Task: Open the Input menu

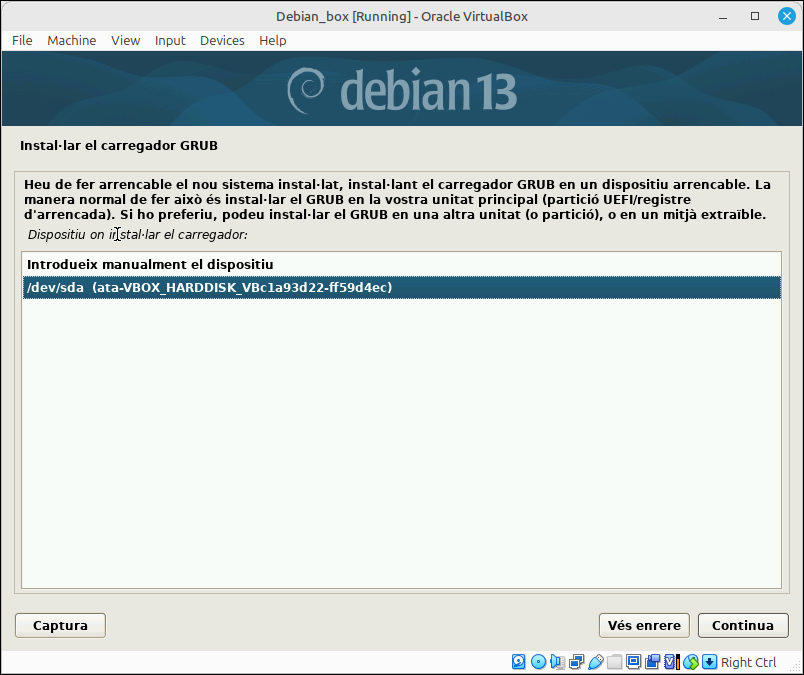Action: [170, 41]
